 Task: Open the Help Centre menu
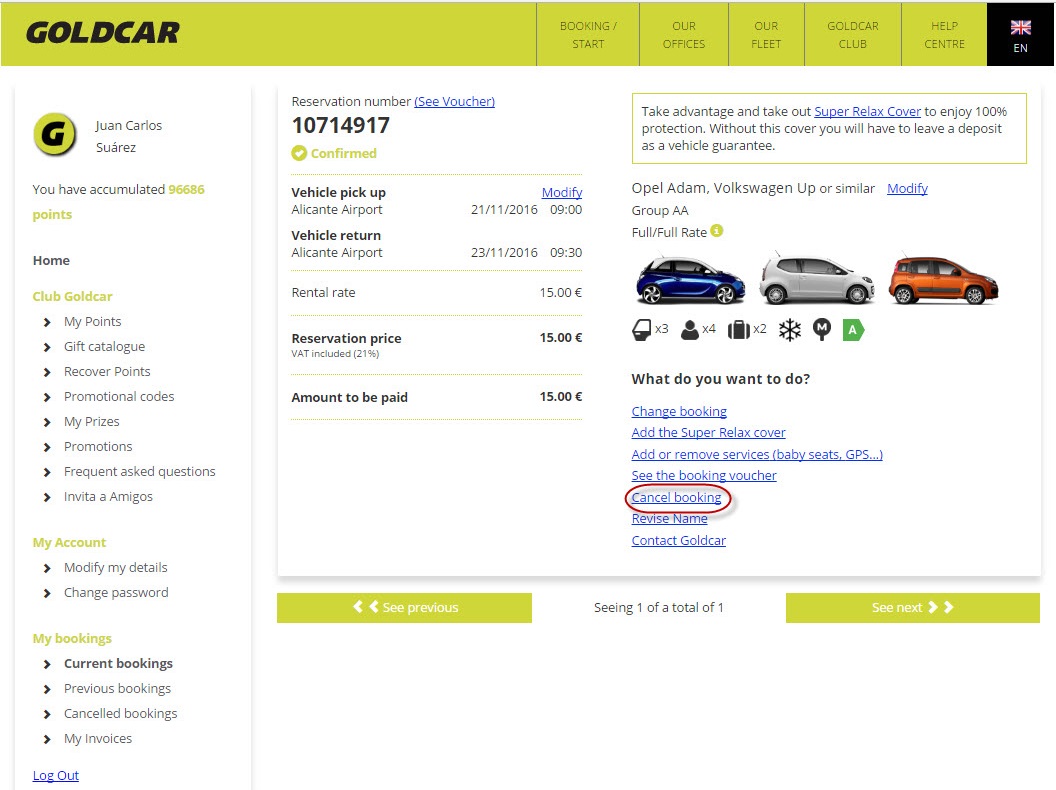click(944, 34)
